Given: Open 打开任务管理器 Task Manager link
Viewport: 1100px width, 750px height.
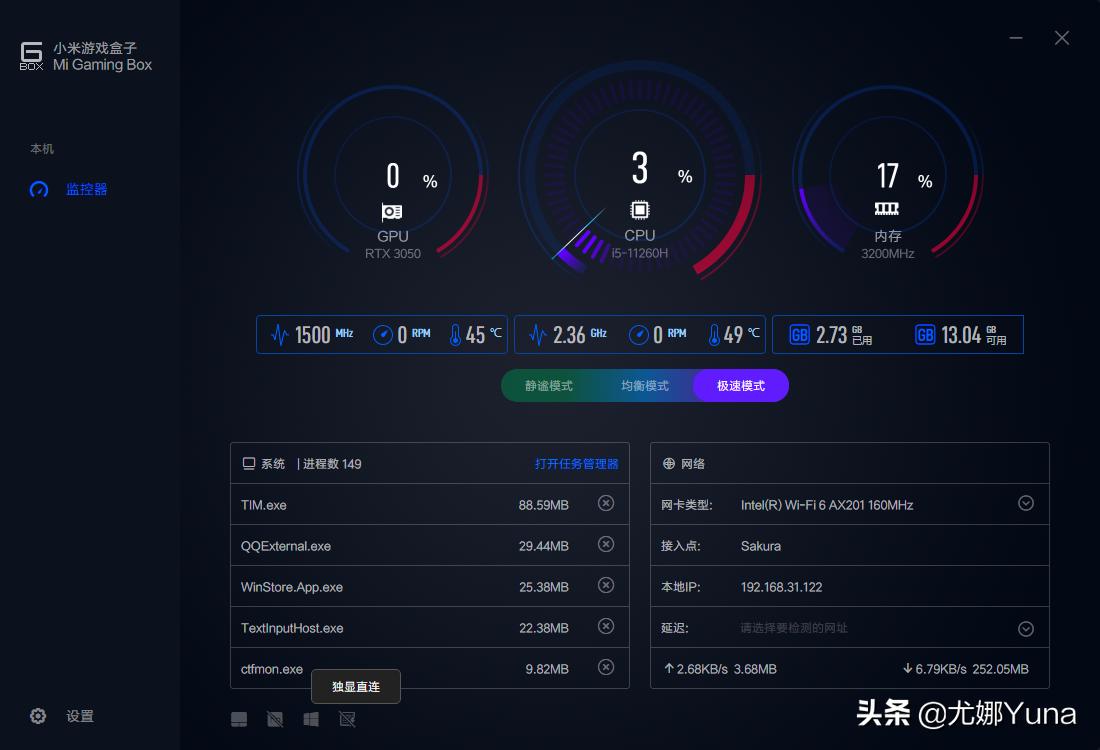Looking at the screenshot, I should point(578,463).
